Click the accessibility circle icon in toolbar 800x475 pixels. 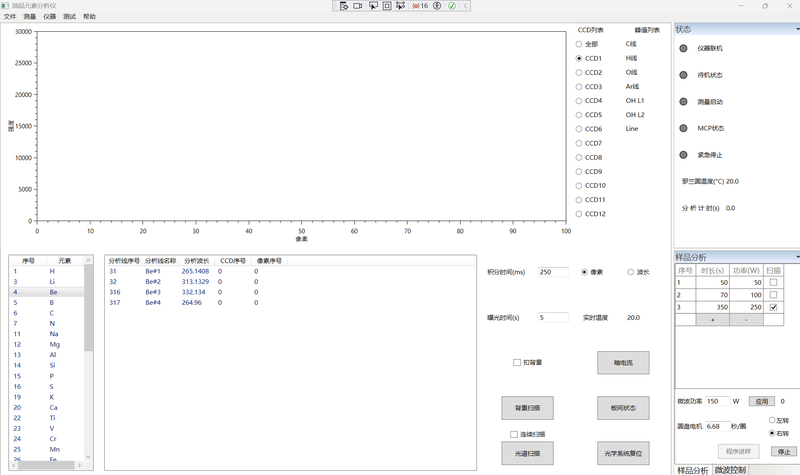[437, 6]
